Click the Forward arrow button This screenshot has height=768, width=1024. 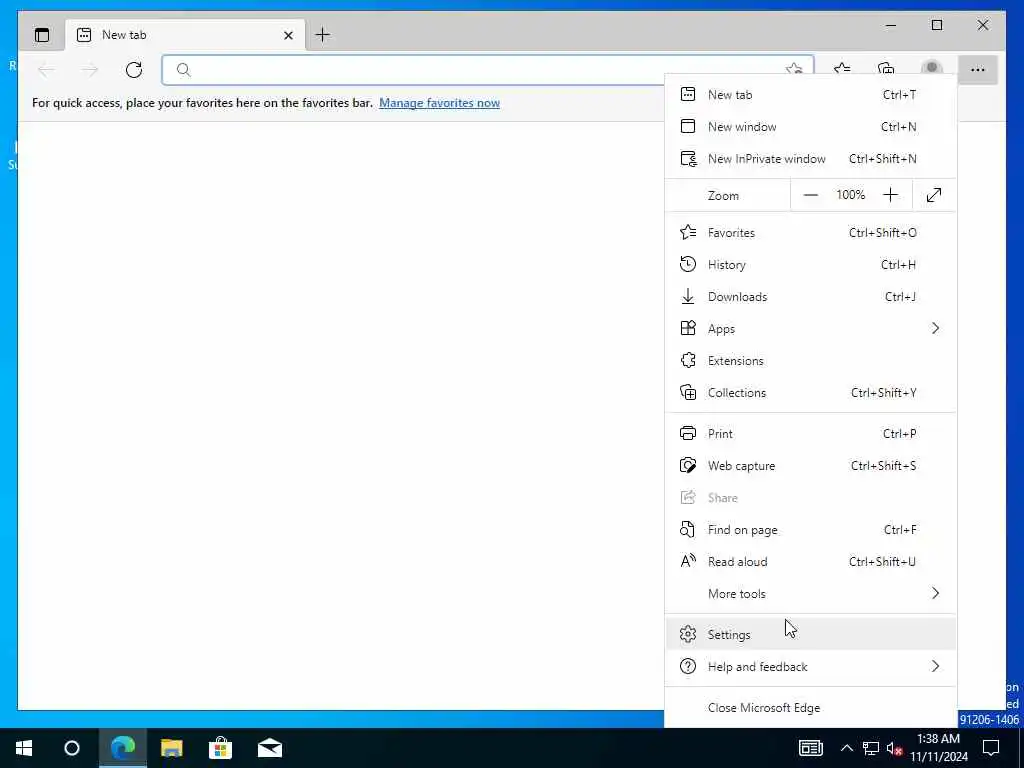90,70
